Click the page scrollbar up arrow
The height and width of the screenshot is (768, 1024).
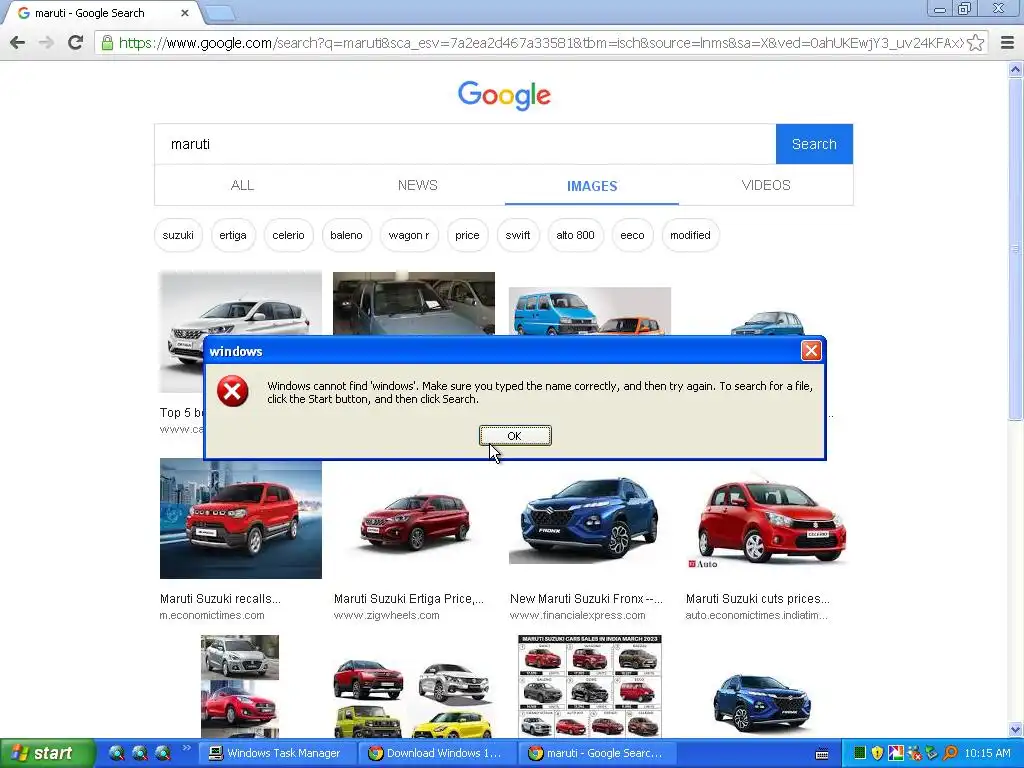click(1016, 69)
